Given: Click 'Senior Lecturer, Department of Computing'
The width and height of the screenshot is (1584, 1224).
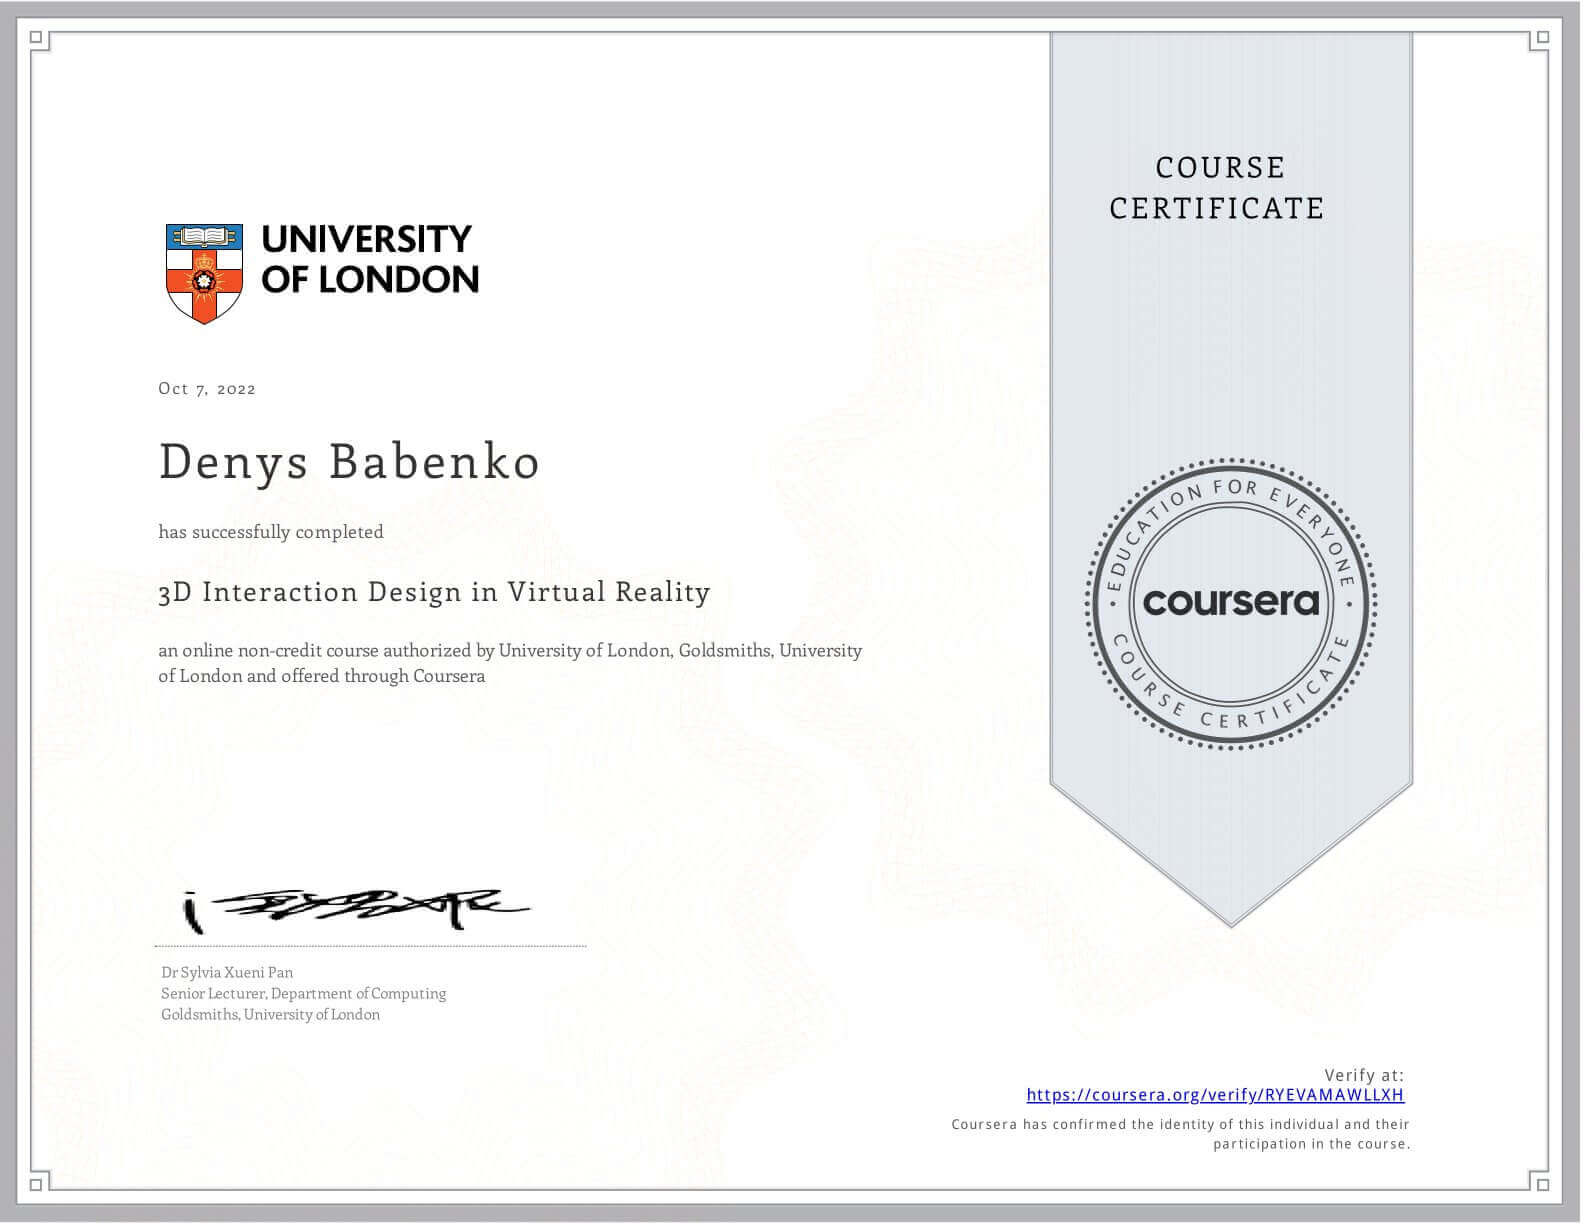Looking at the screenshot, I should (x=303, y=993).
